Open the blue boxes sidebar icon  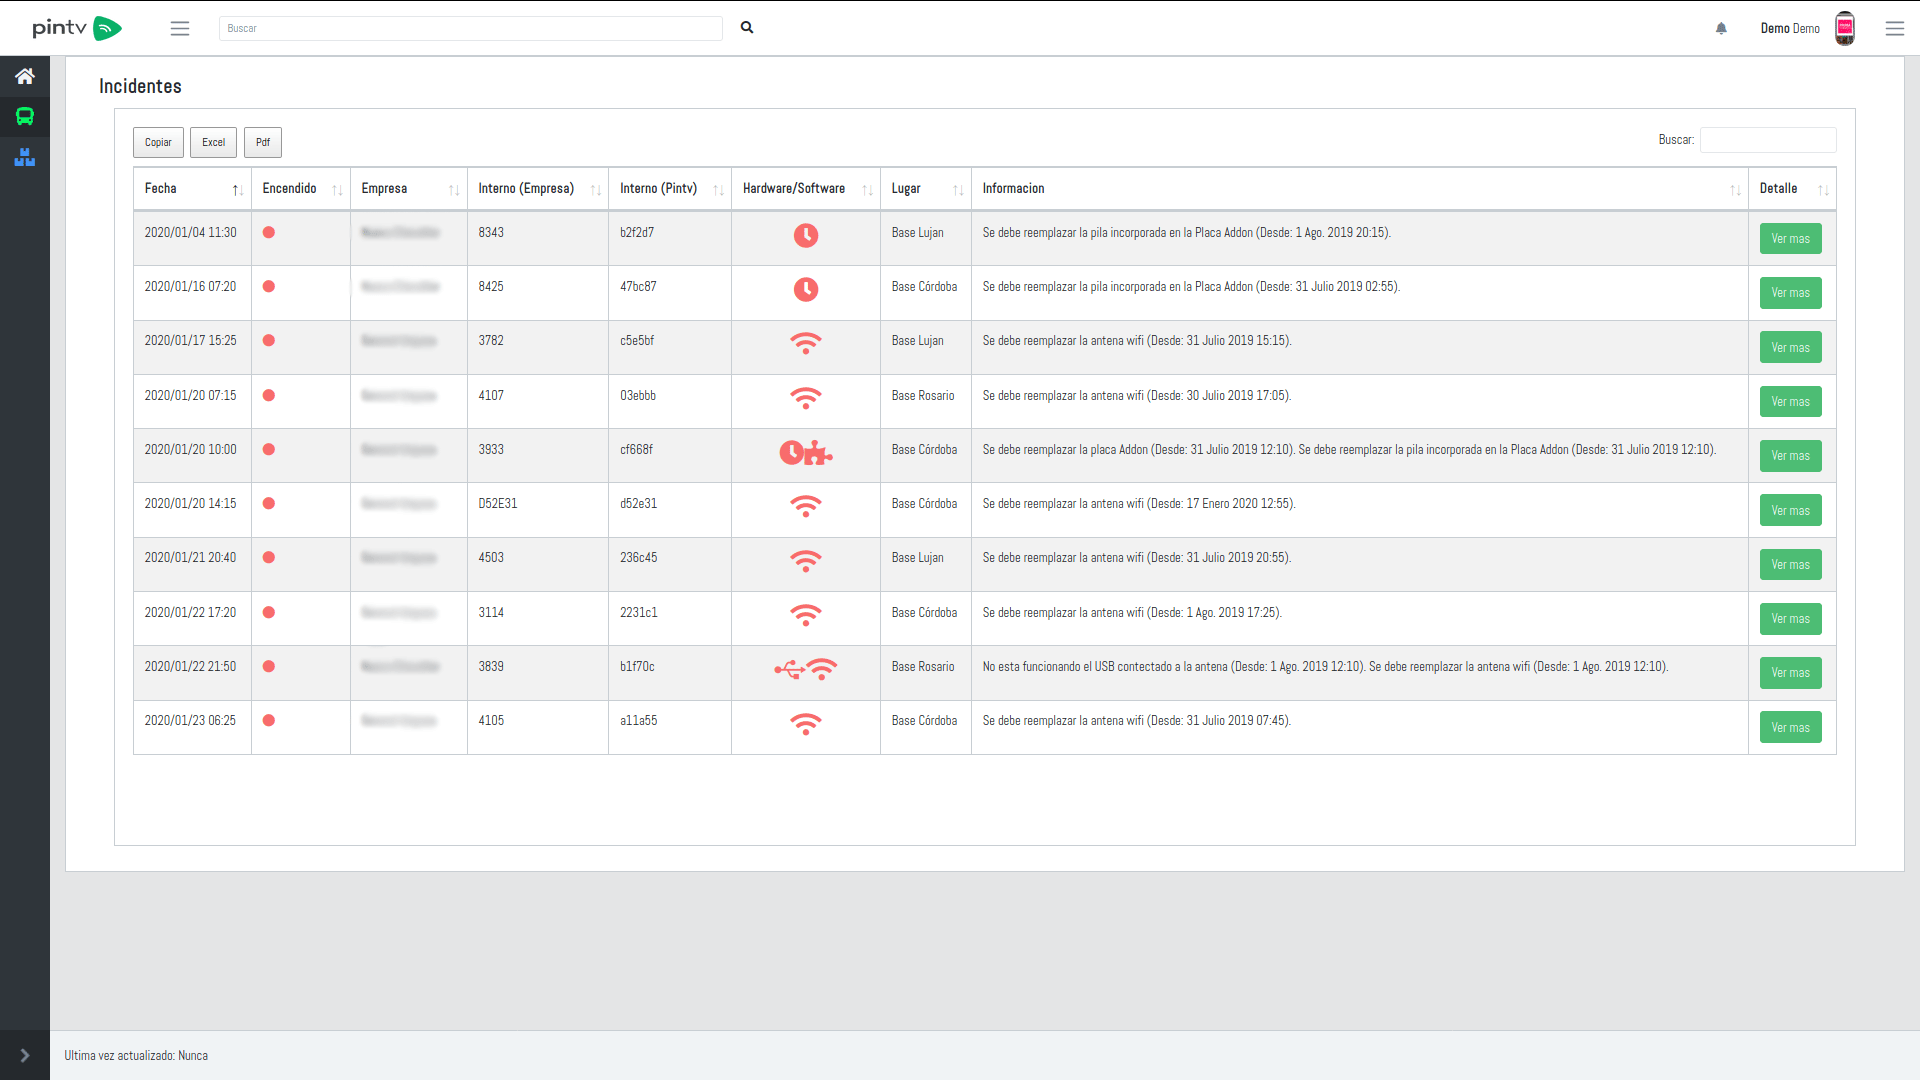coord(25,157)
